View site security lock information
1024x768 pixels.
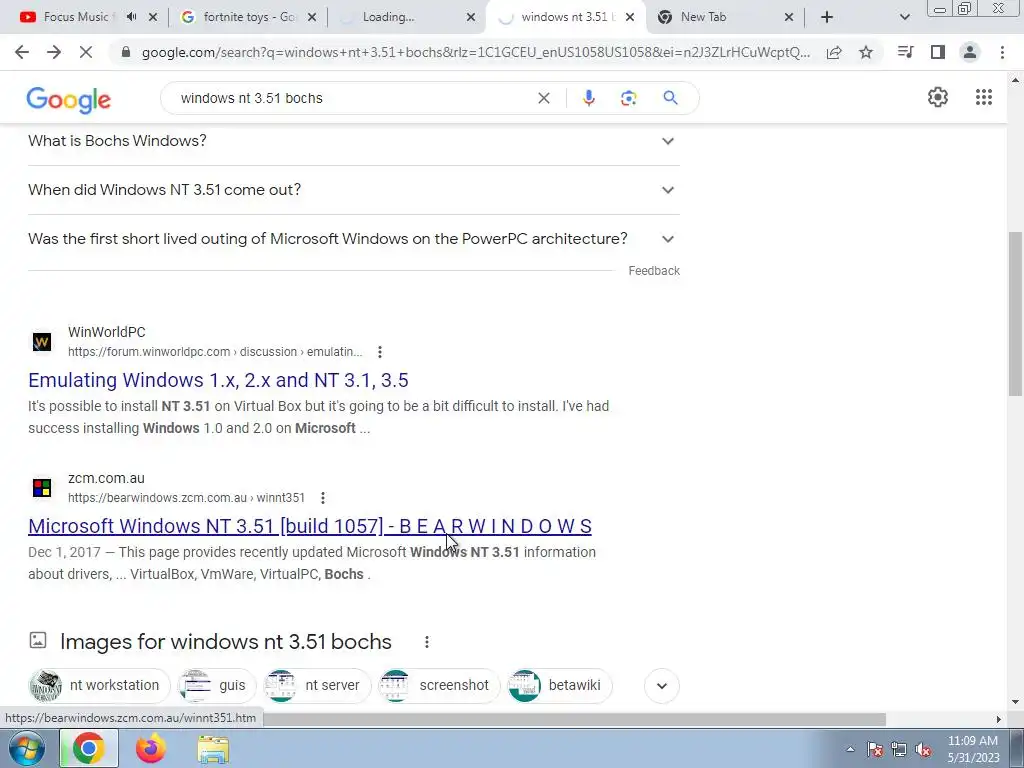126,52
